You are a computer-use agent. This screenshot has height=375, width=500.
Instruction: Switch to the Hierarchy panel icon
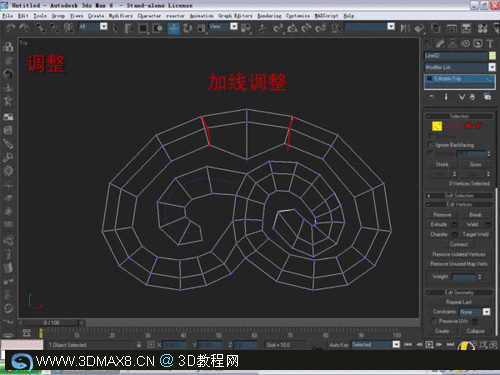[x=453, y=43]
